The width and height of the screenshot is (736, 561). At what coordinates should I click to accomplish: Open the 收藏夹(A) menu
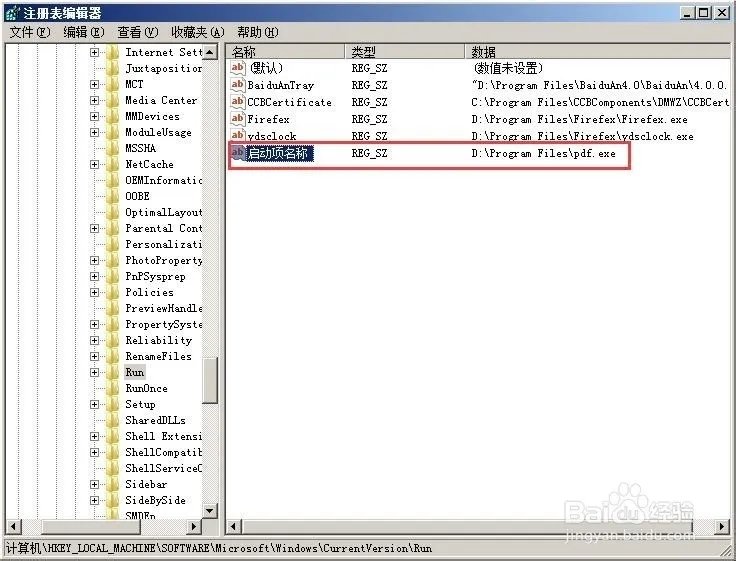[x=198, y=32]
